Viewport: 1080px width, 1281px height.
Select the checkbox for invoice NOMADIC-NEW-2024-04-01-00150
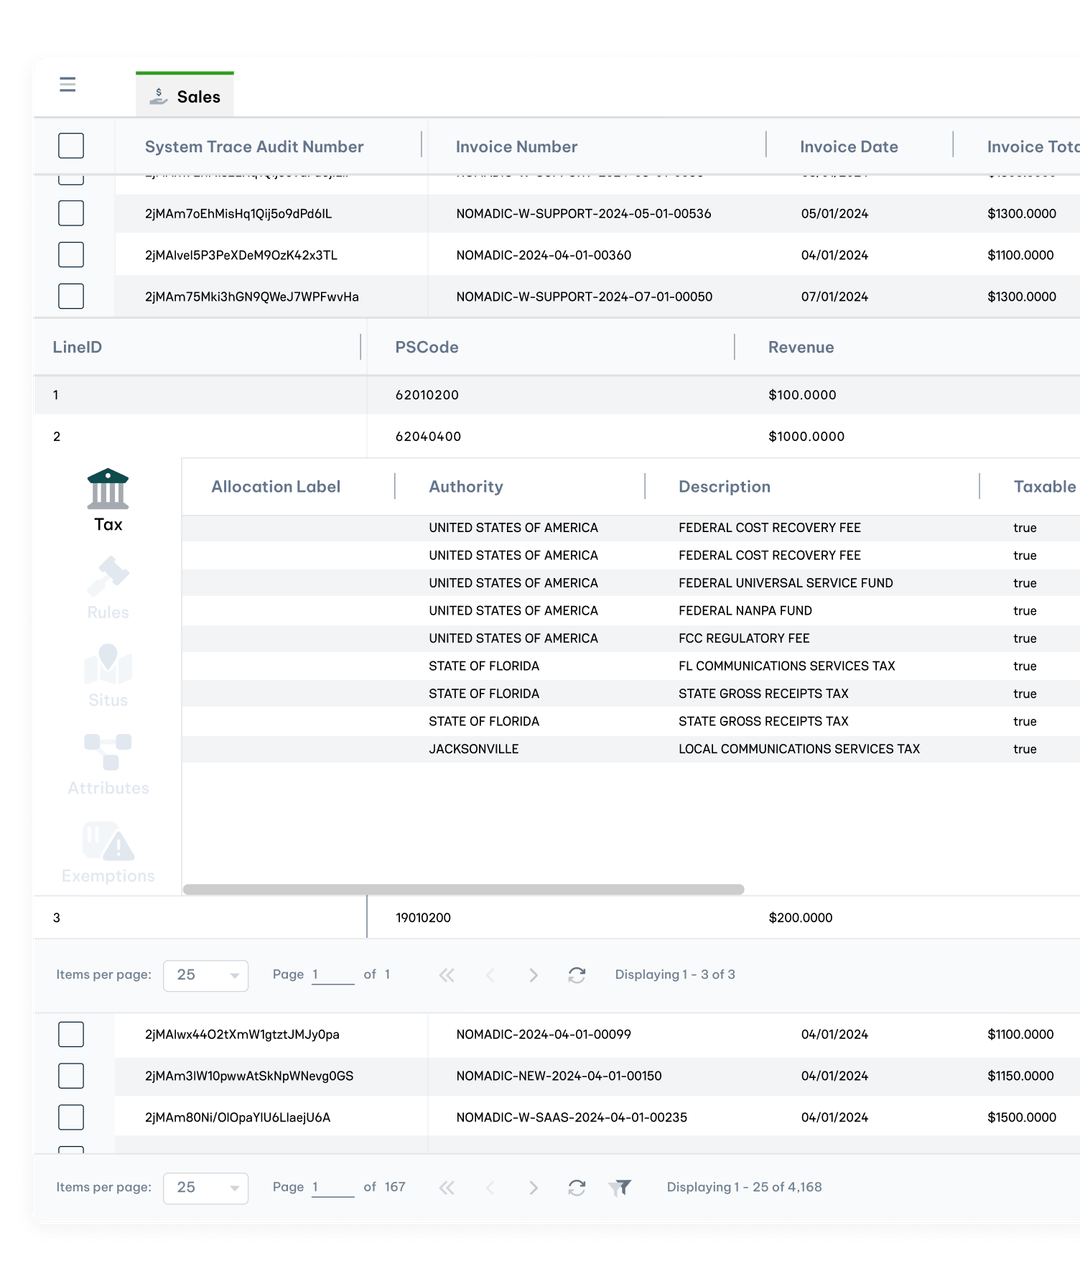pos(71,1076)
